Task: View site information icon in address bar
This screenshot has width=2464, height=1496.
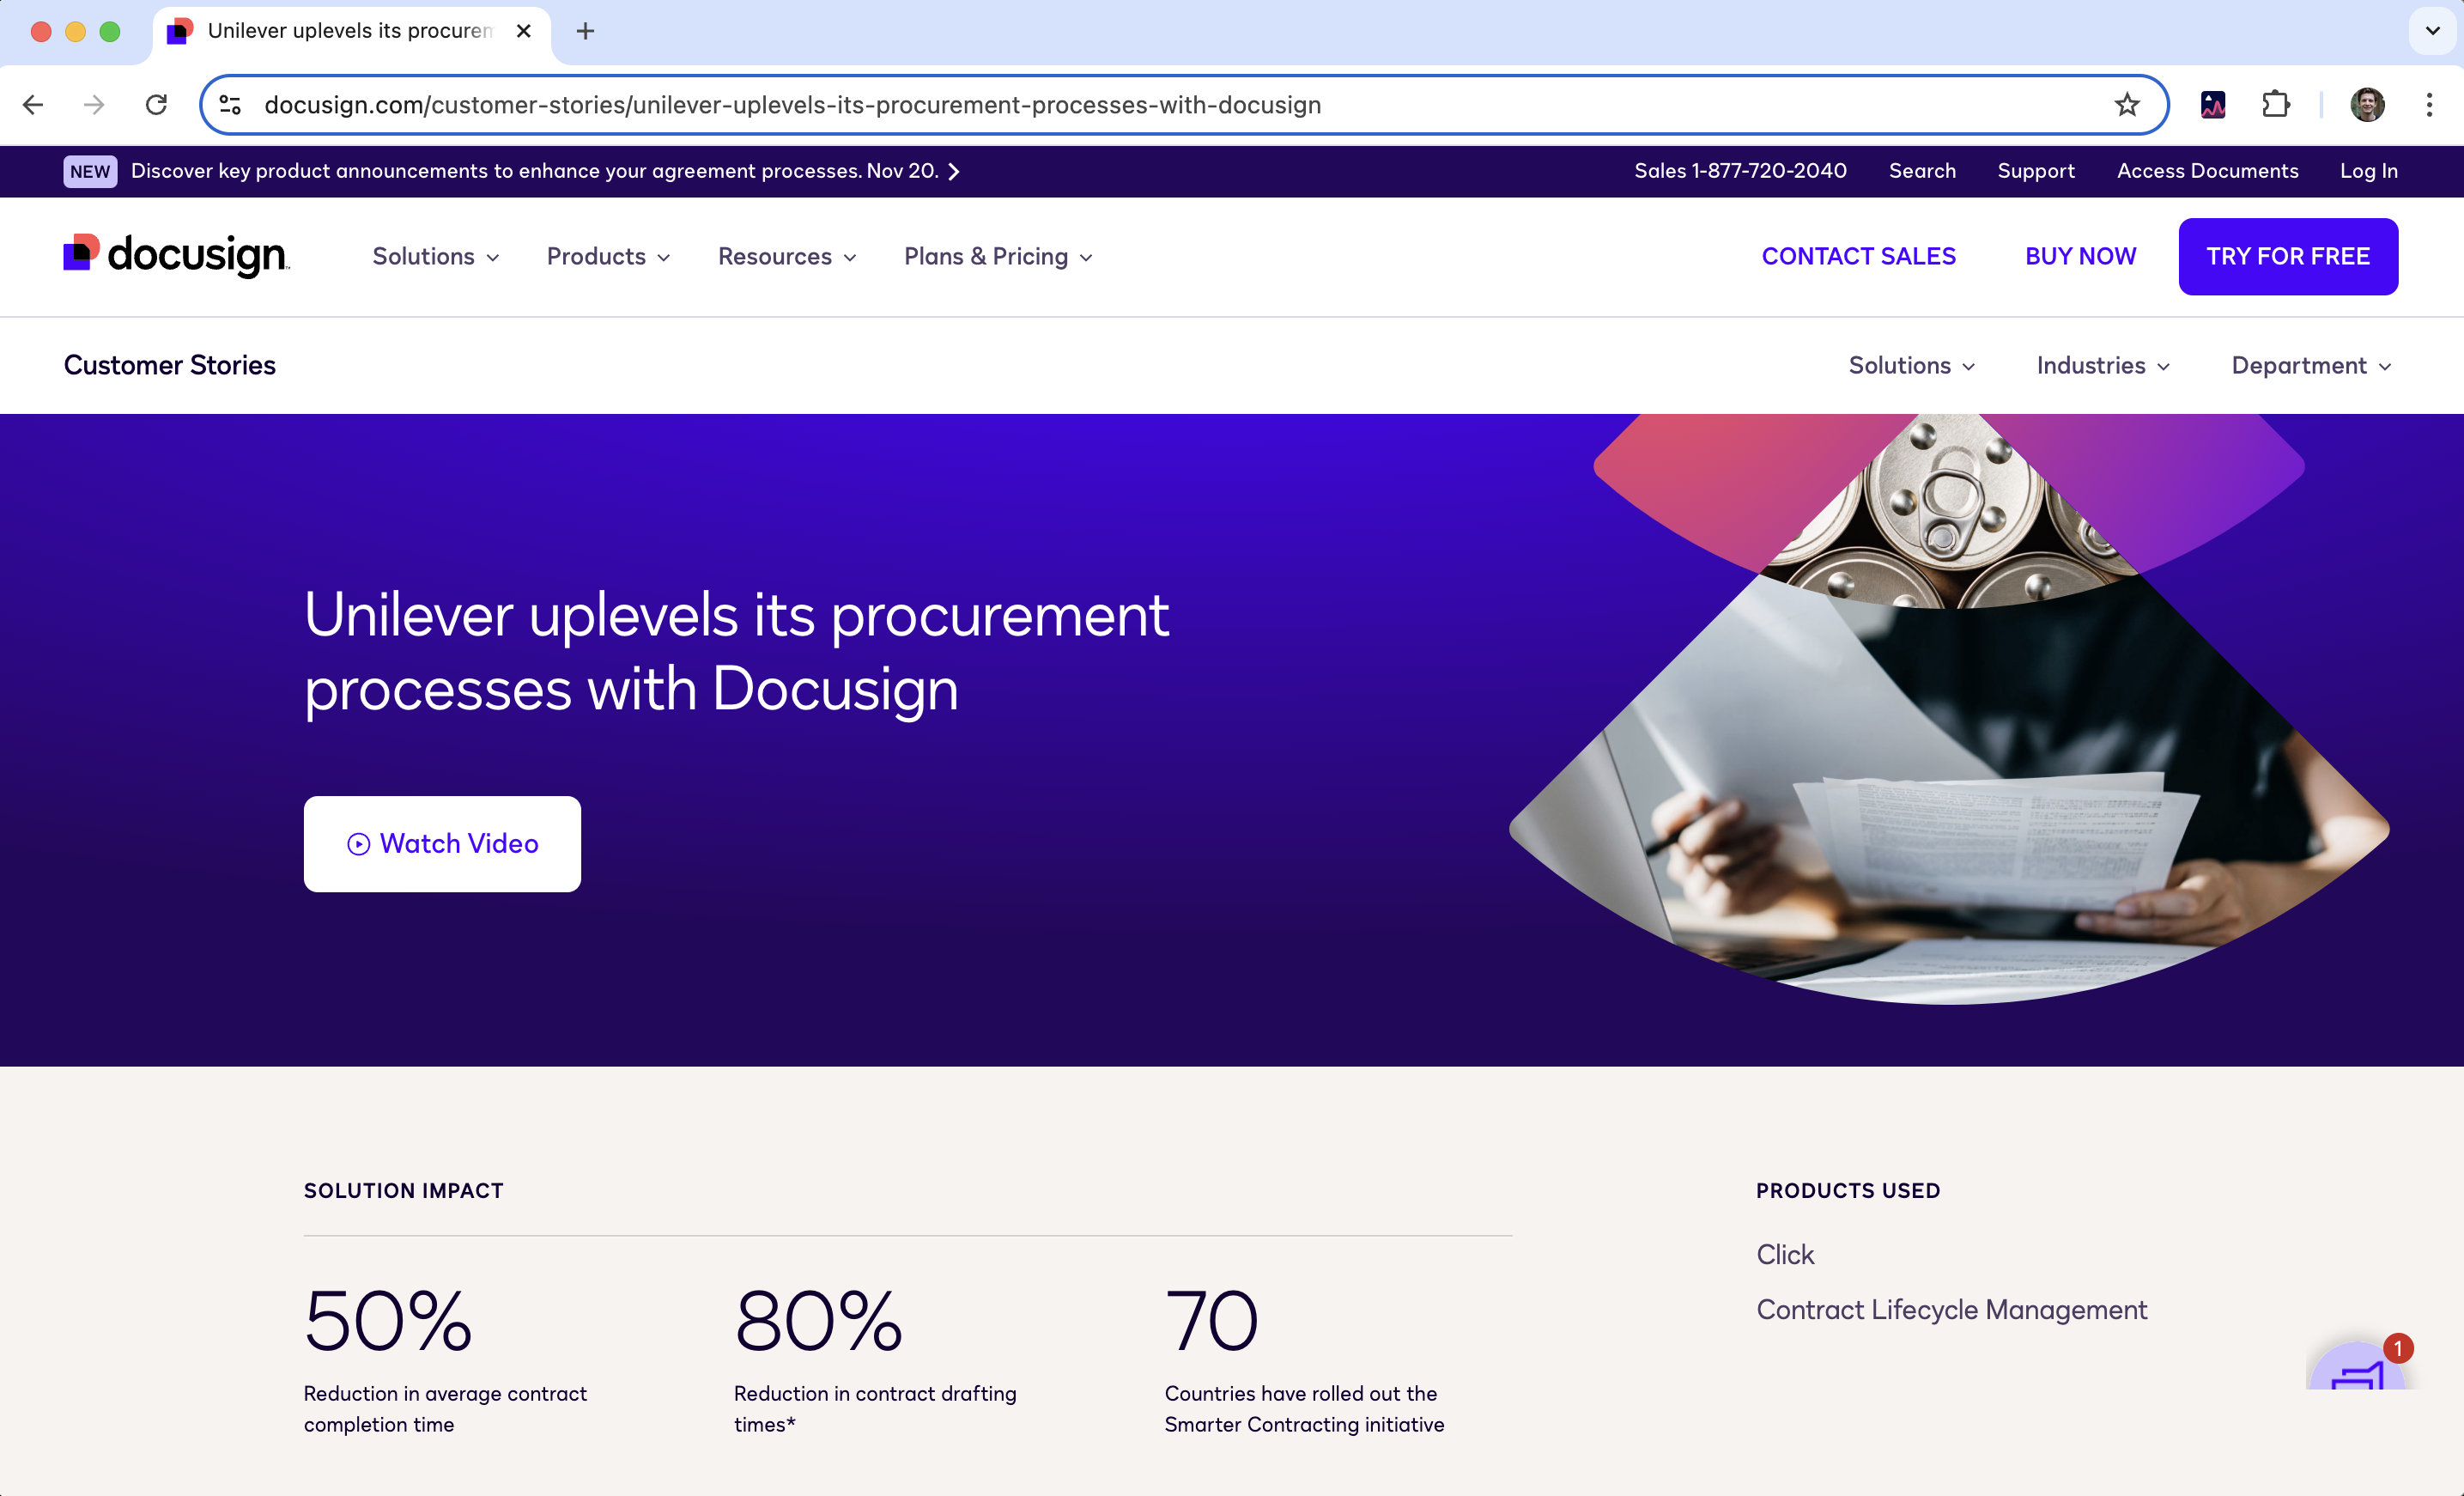Action: pos(230,105)
